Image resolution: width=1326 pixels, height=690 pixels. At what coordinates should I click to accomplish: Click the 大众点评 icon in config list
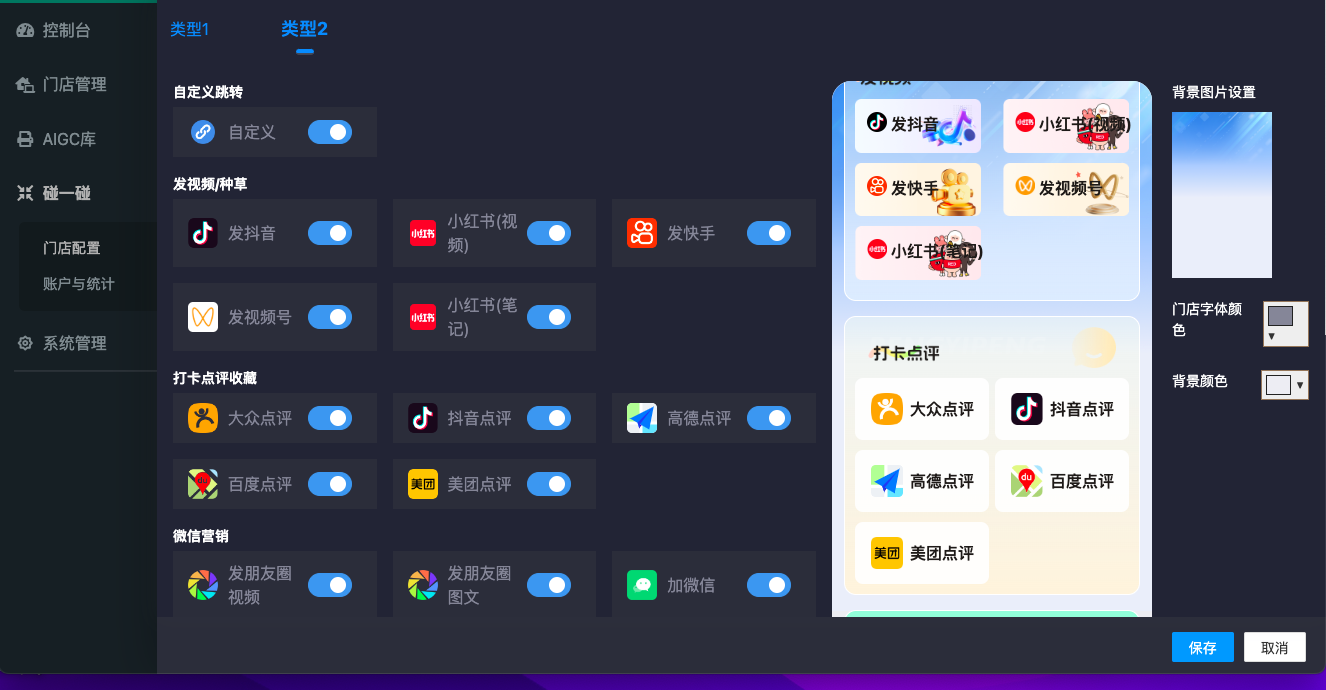(203, 417)
